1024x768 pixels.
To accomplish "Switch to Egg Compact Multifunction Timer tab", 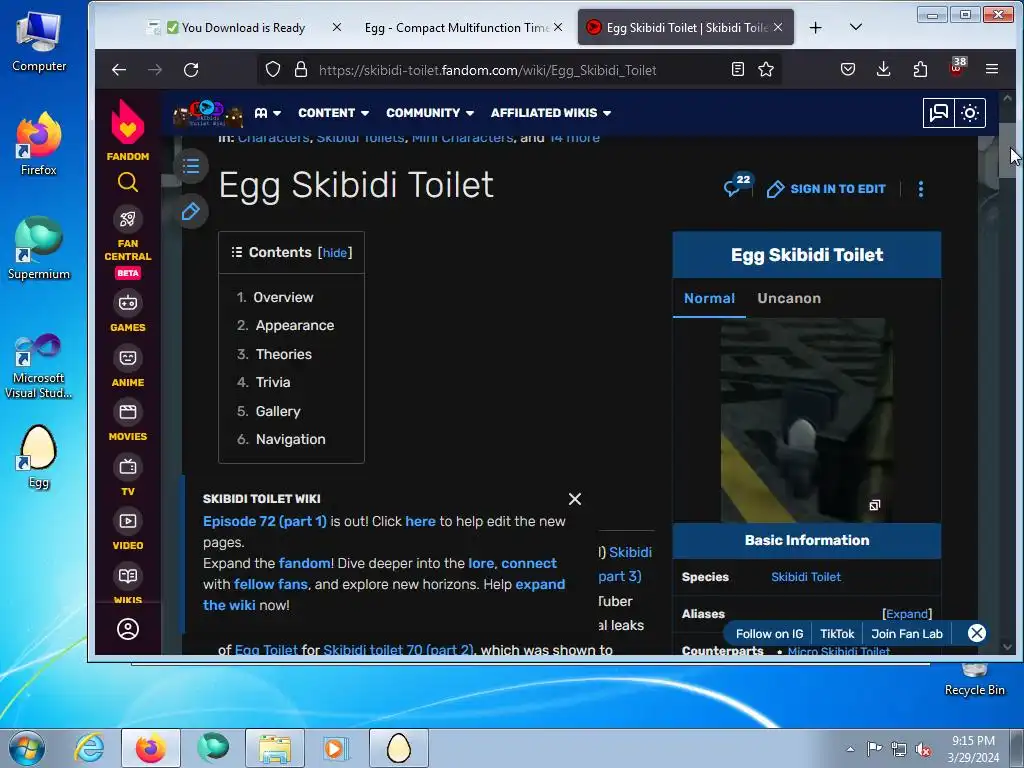I will (x=456, y=27).
